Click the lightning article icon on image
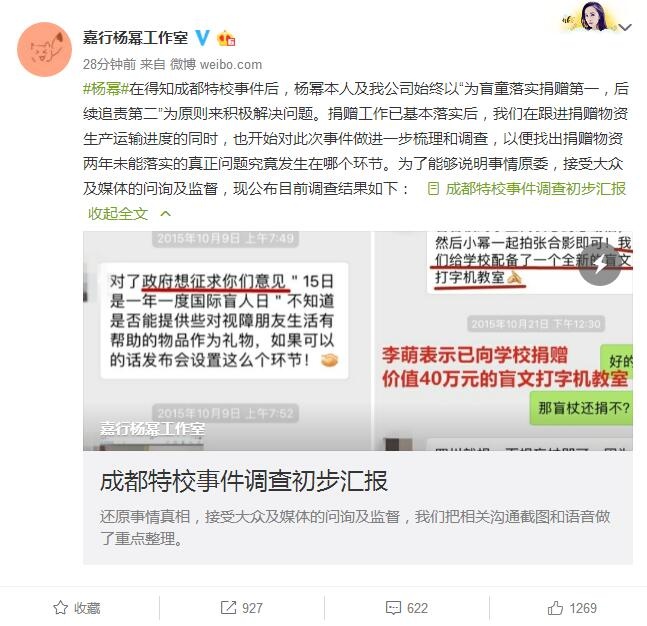Viewport: 647px width, 626px height. 600,264
